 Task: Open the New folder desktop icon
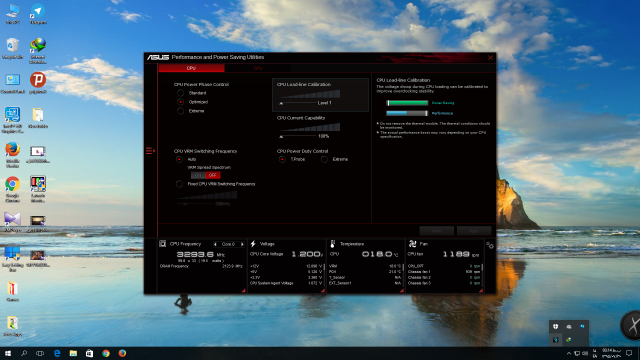[x=38, y=118]
